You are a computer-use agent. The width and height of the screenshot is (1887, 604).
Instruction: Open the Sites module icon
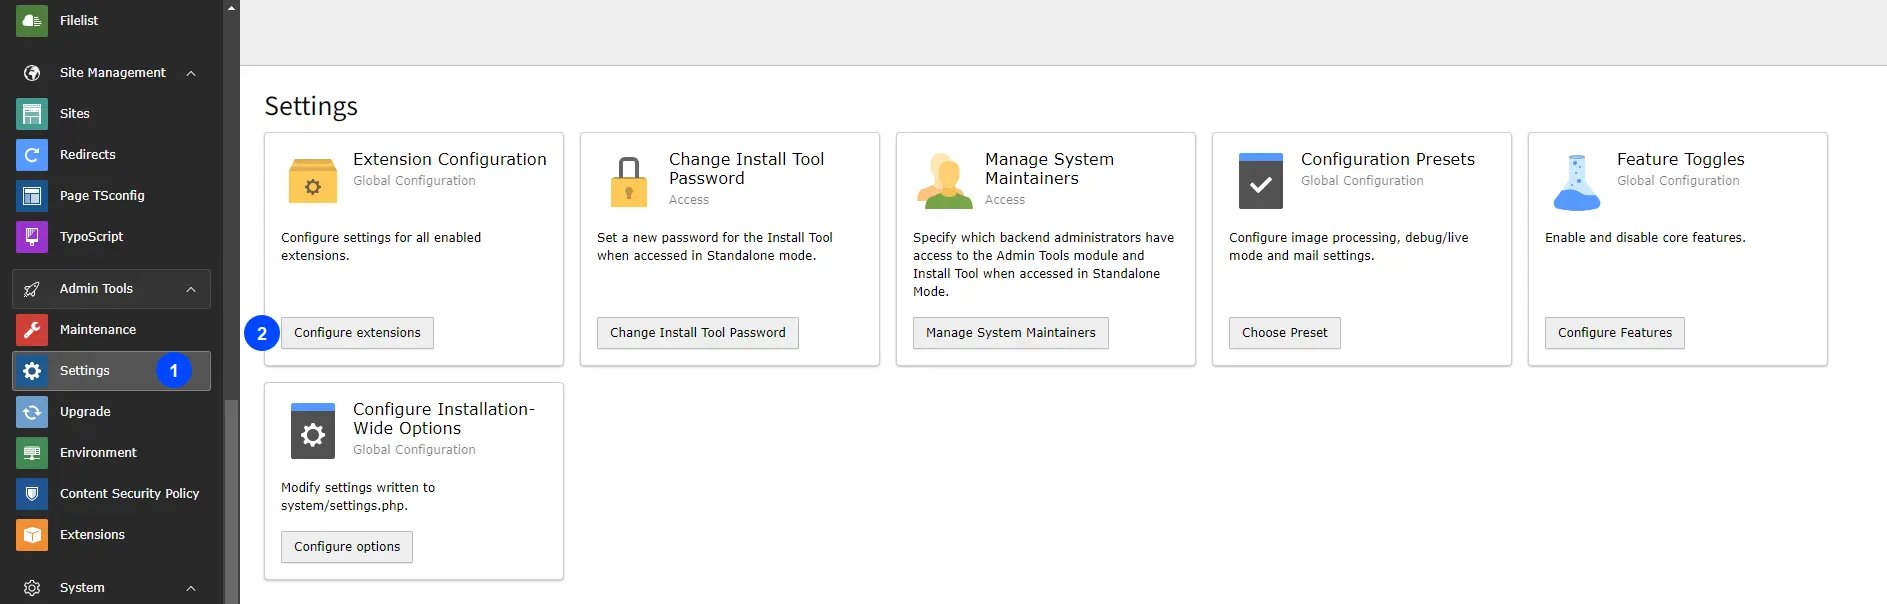click(x=32, y=114)
